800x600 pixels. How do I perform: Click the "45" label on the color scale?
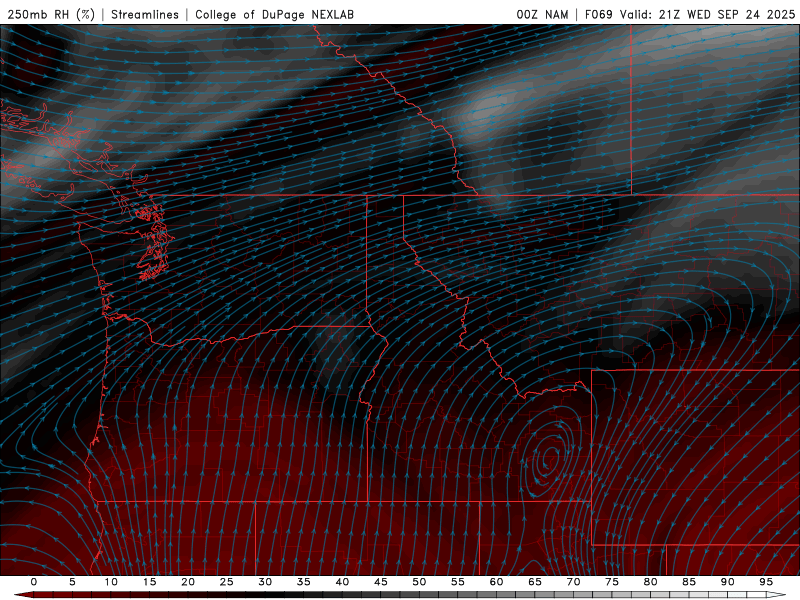point(381,582)
